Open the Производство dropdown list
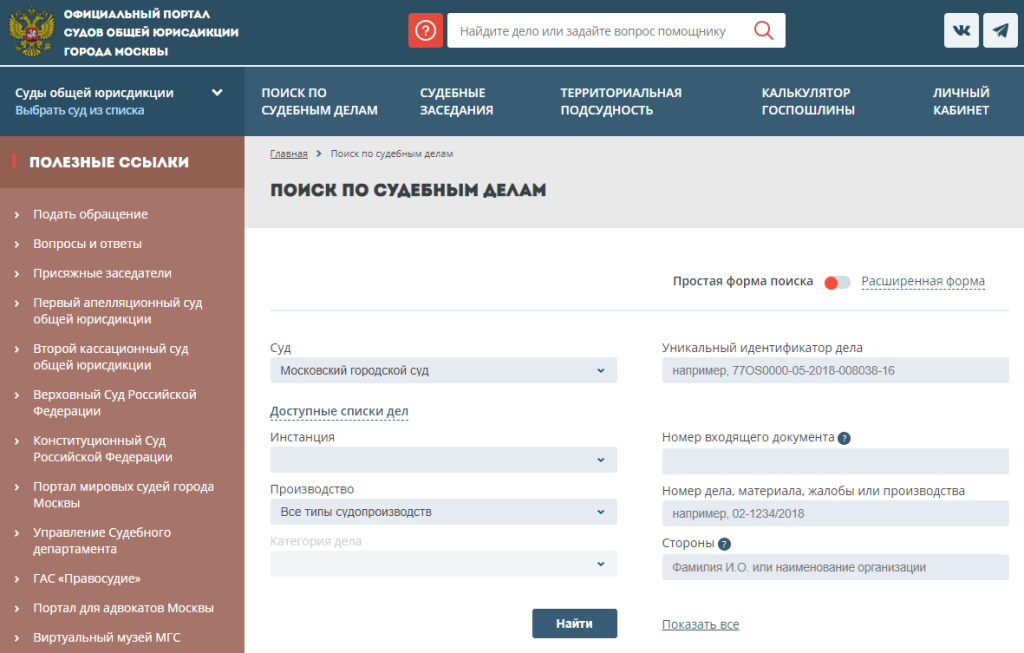 [443, 512]
